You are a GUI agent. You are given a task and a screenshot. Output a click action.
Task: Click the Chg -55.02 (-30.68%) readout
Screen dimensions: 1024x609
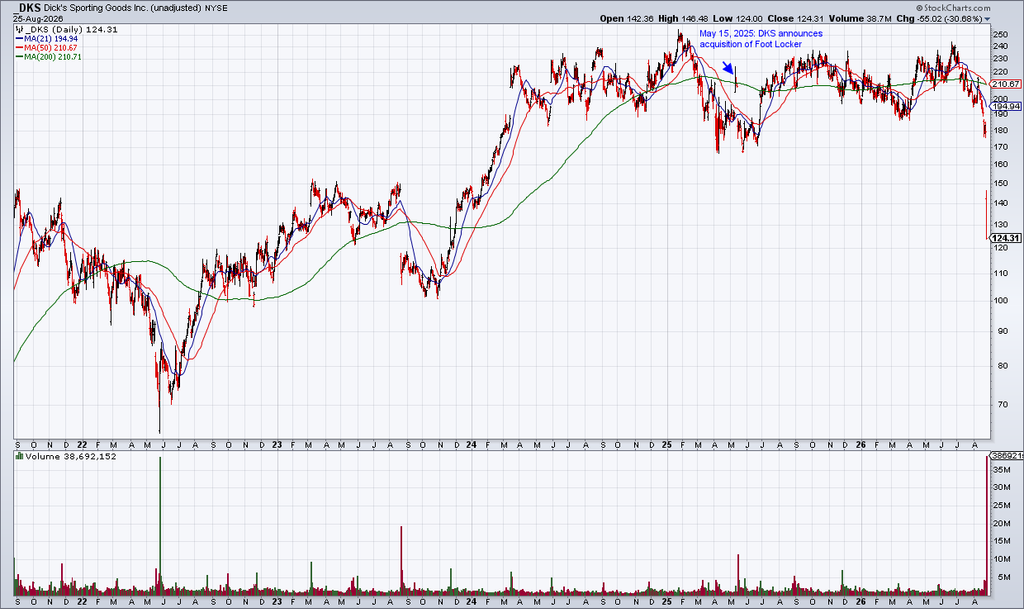(939, 19)
